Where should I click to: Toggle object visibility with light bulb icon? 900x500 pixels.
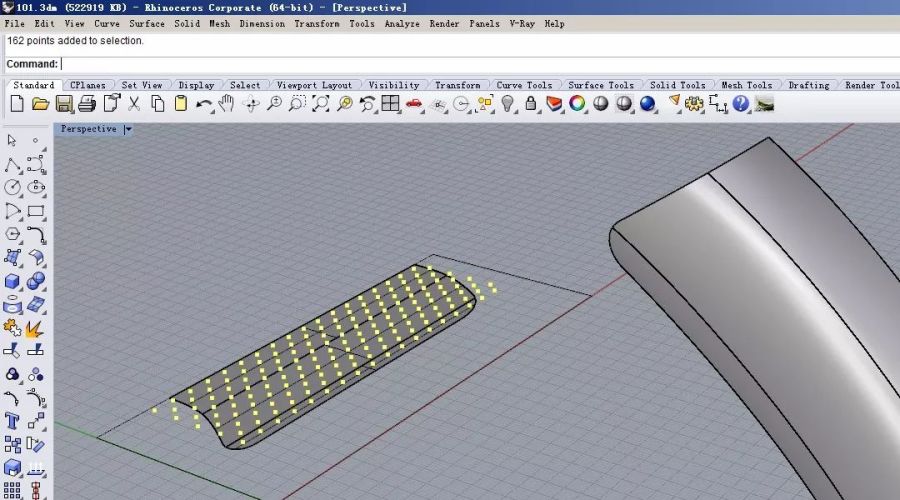coord(507,103)
